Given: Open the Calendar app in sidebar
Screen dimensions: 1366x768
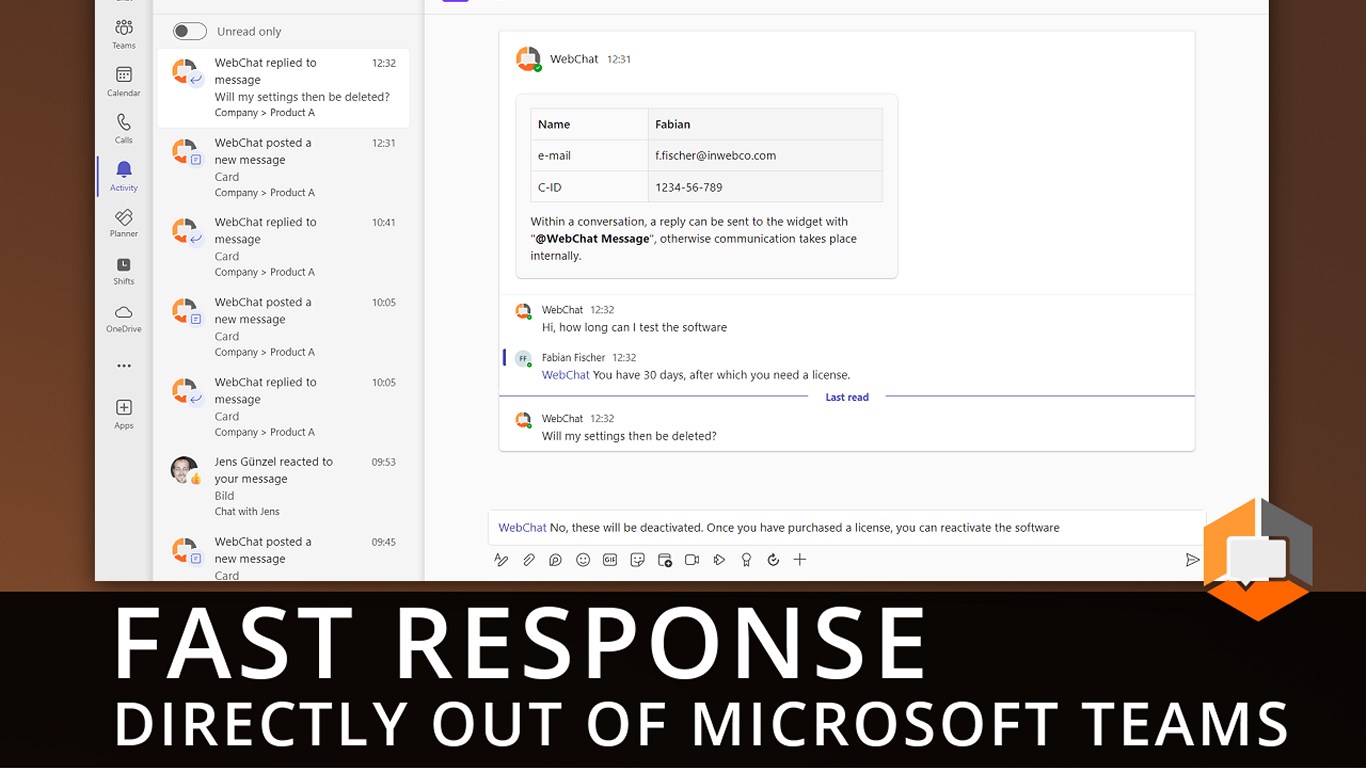Looking at the screenshot, I should 124,81.
